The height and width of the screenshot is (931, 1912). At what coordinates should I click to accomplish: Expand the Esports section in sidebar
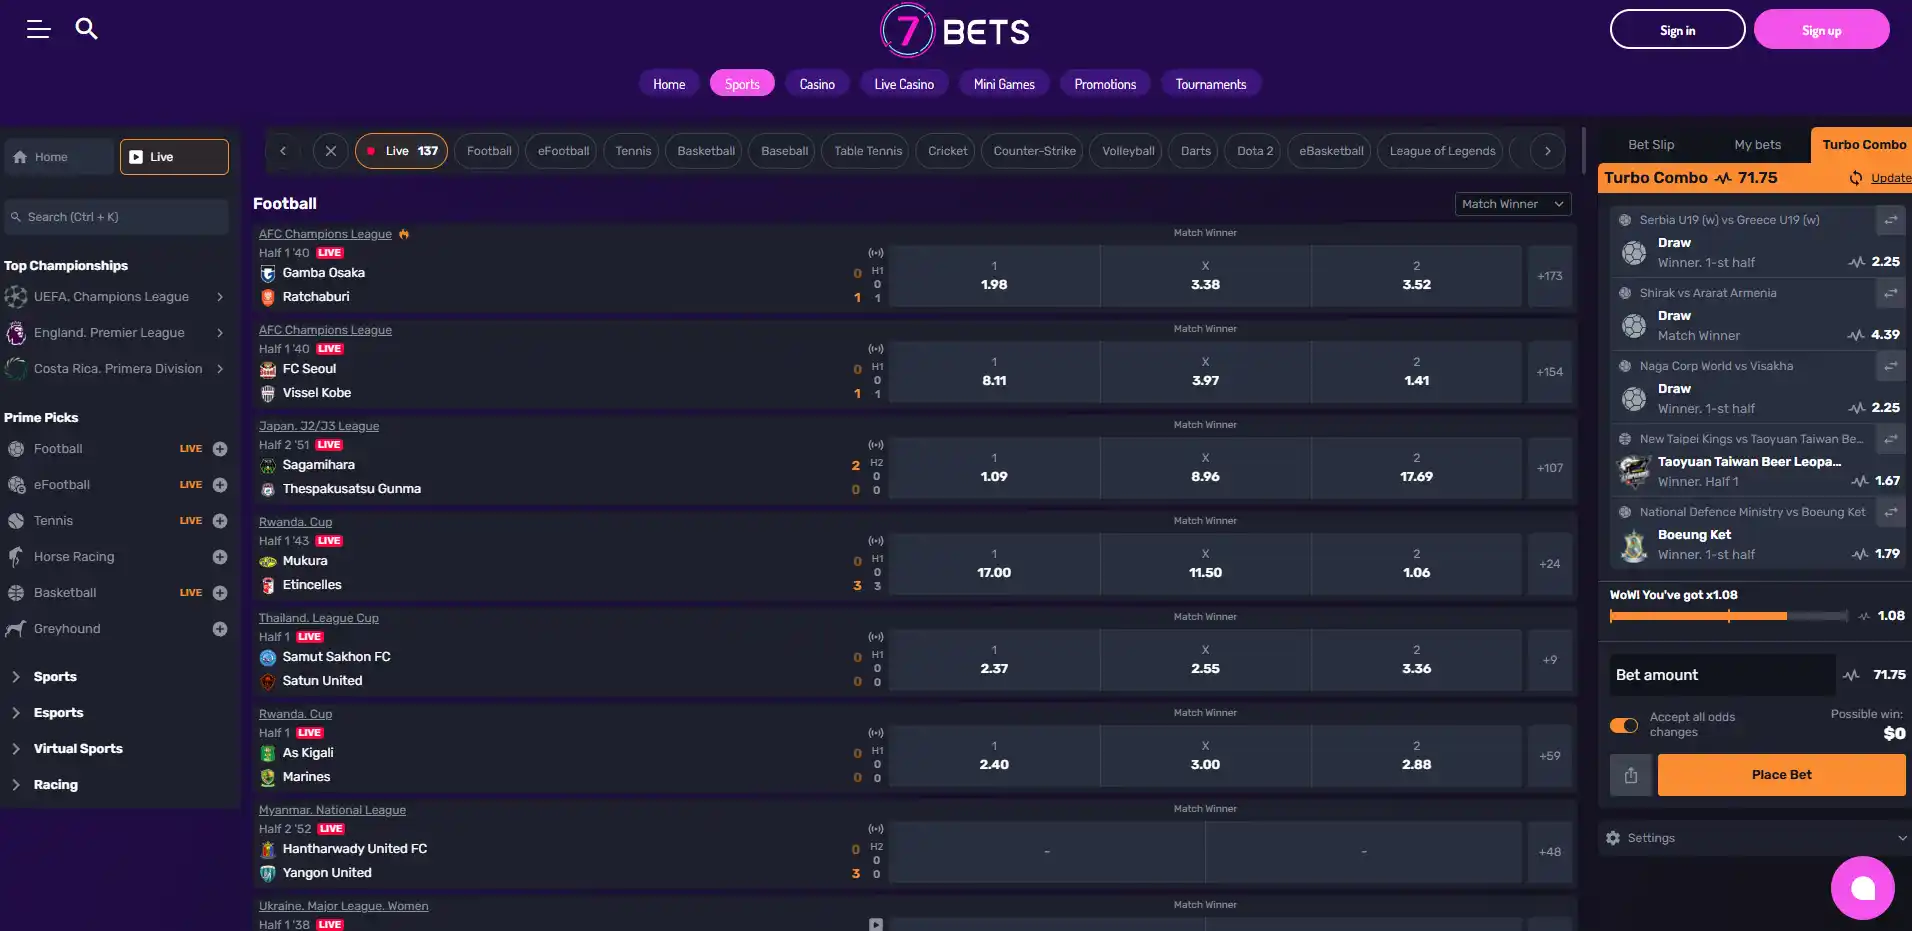58,713
